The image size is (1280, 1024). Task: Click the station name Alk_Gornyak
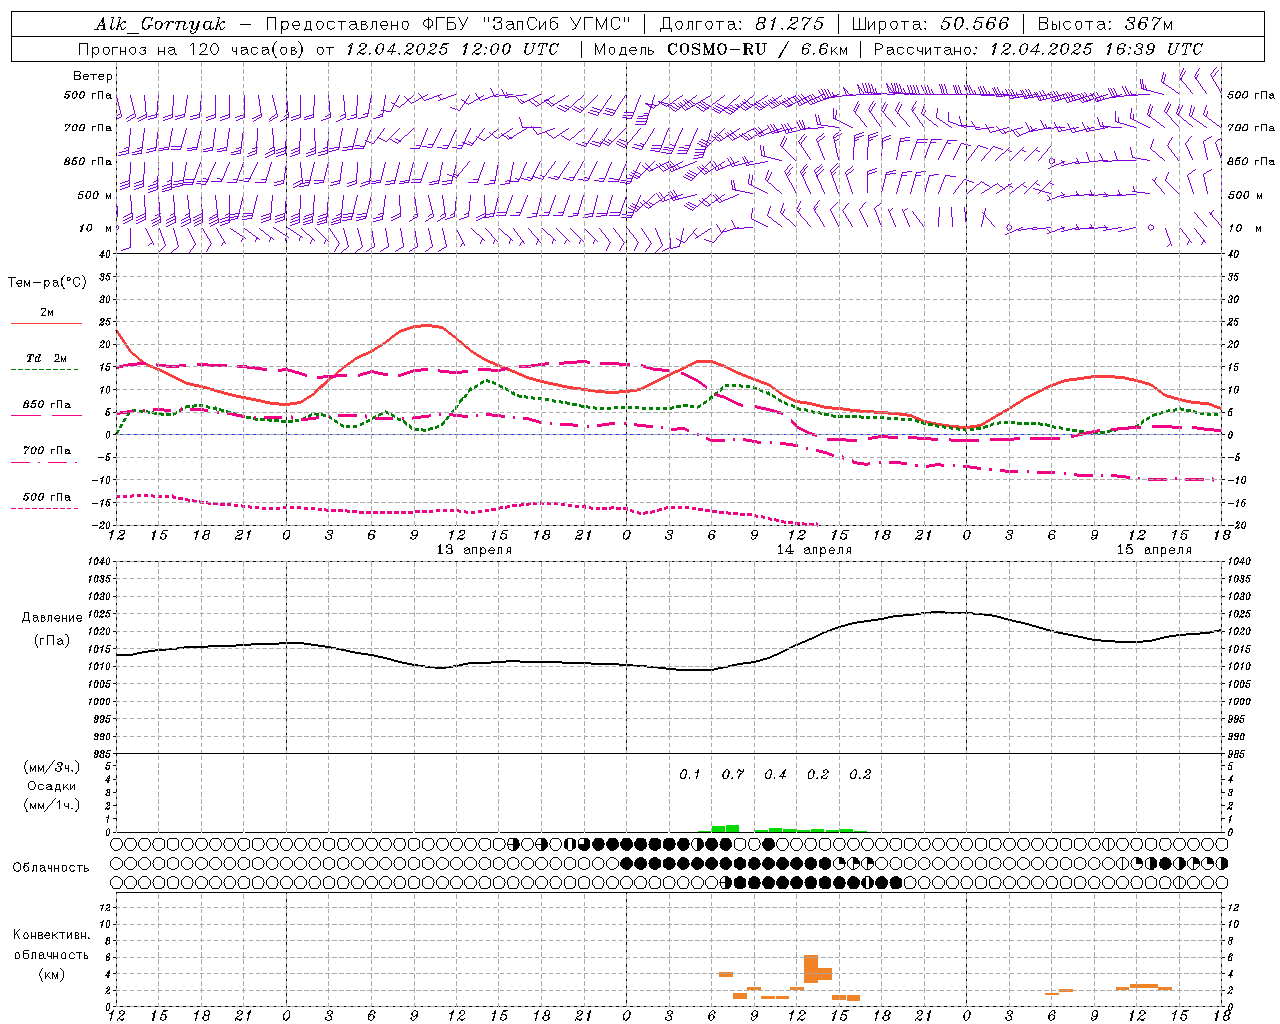160,24
